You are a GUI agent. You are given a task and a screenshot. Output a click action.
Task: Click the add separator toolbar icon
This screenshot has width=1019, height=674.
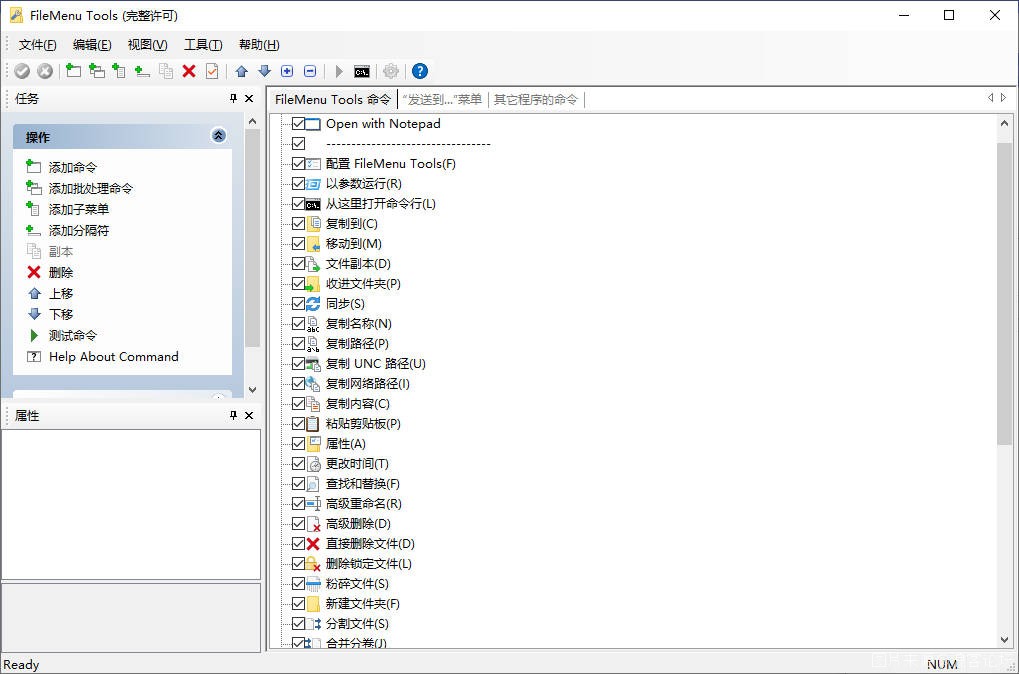[x=142, y=71]
